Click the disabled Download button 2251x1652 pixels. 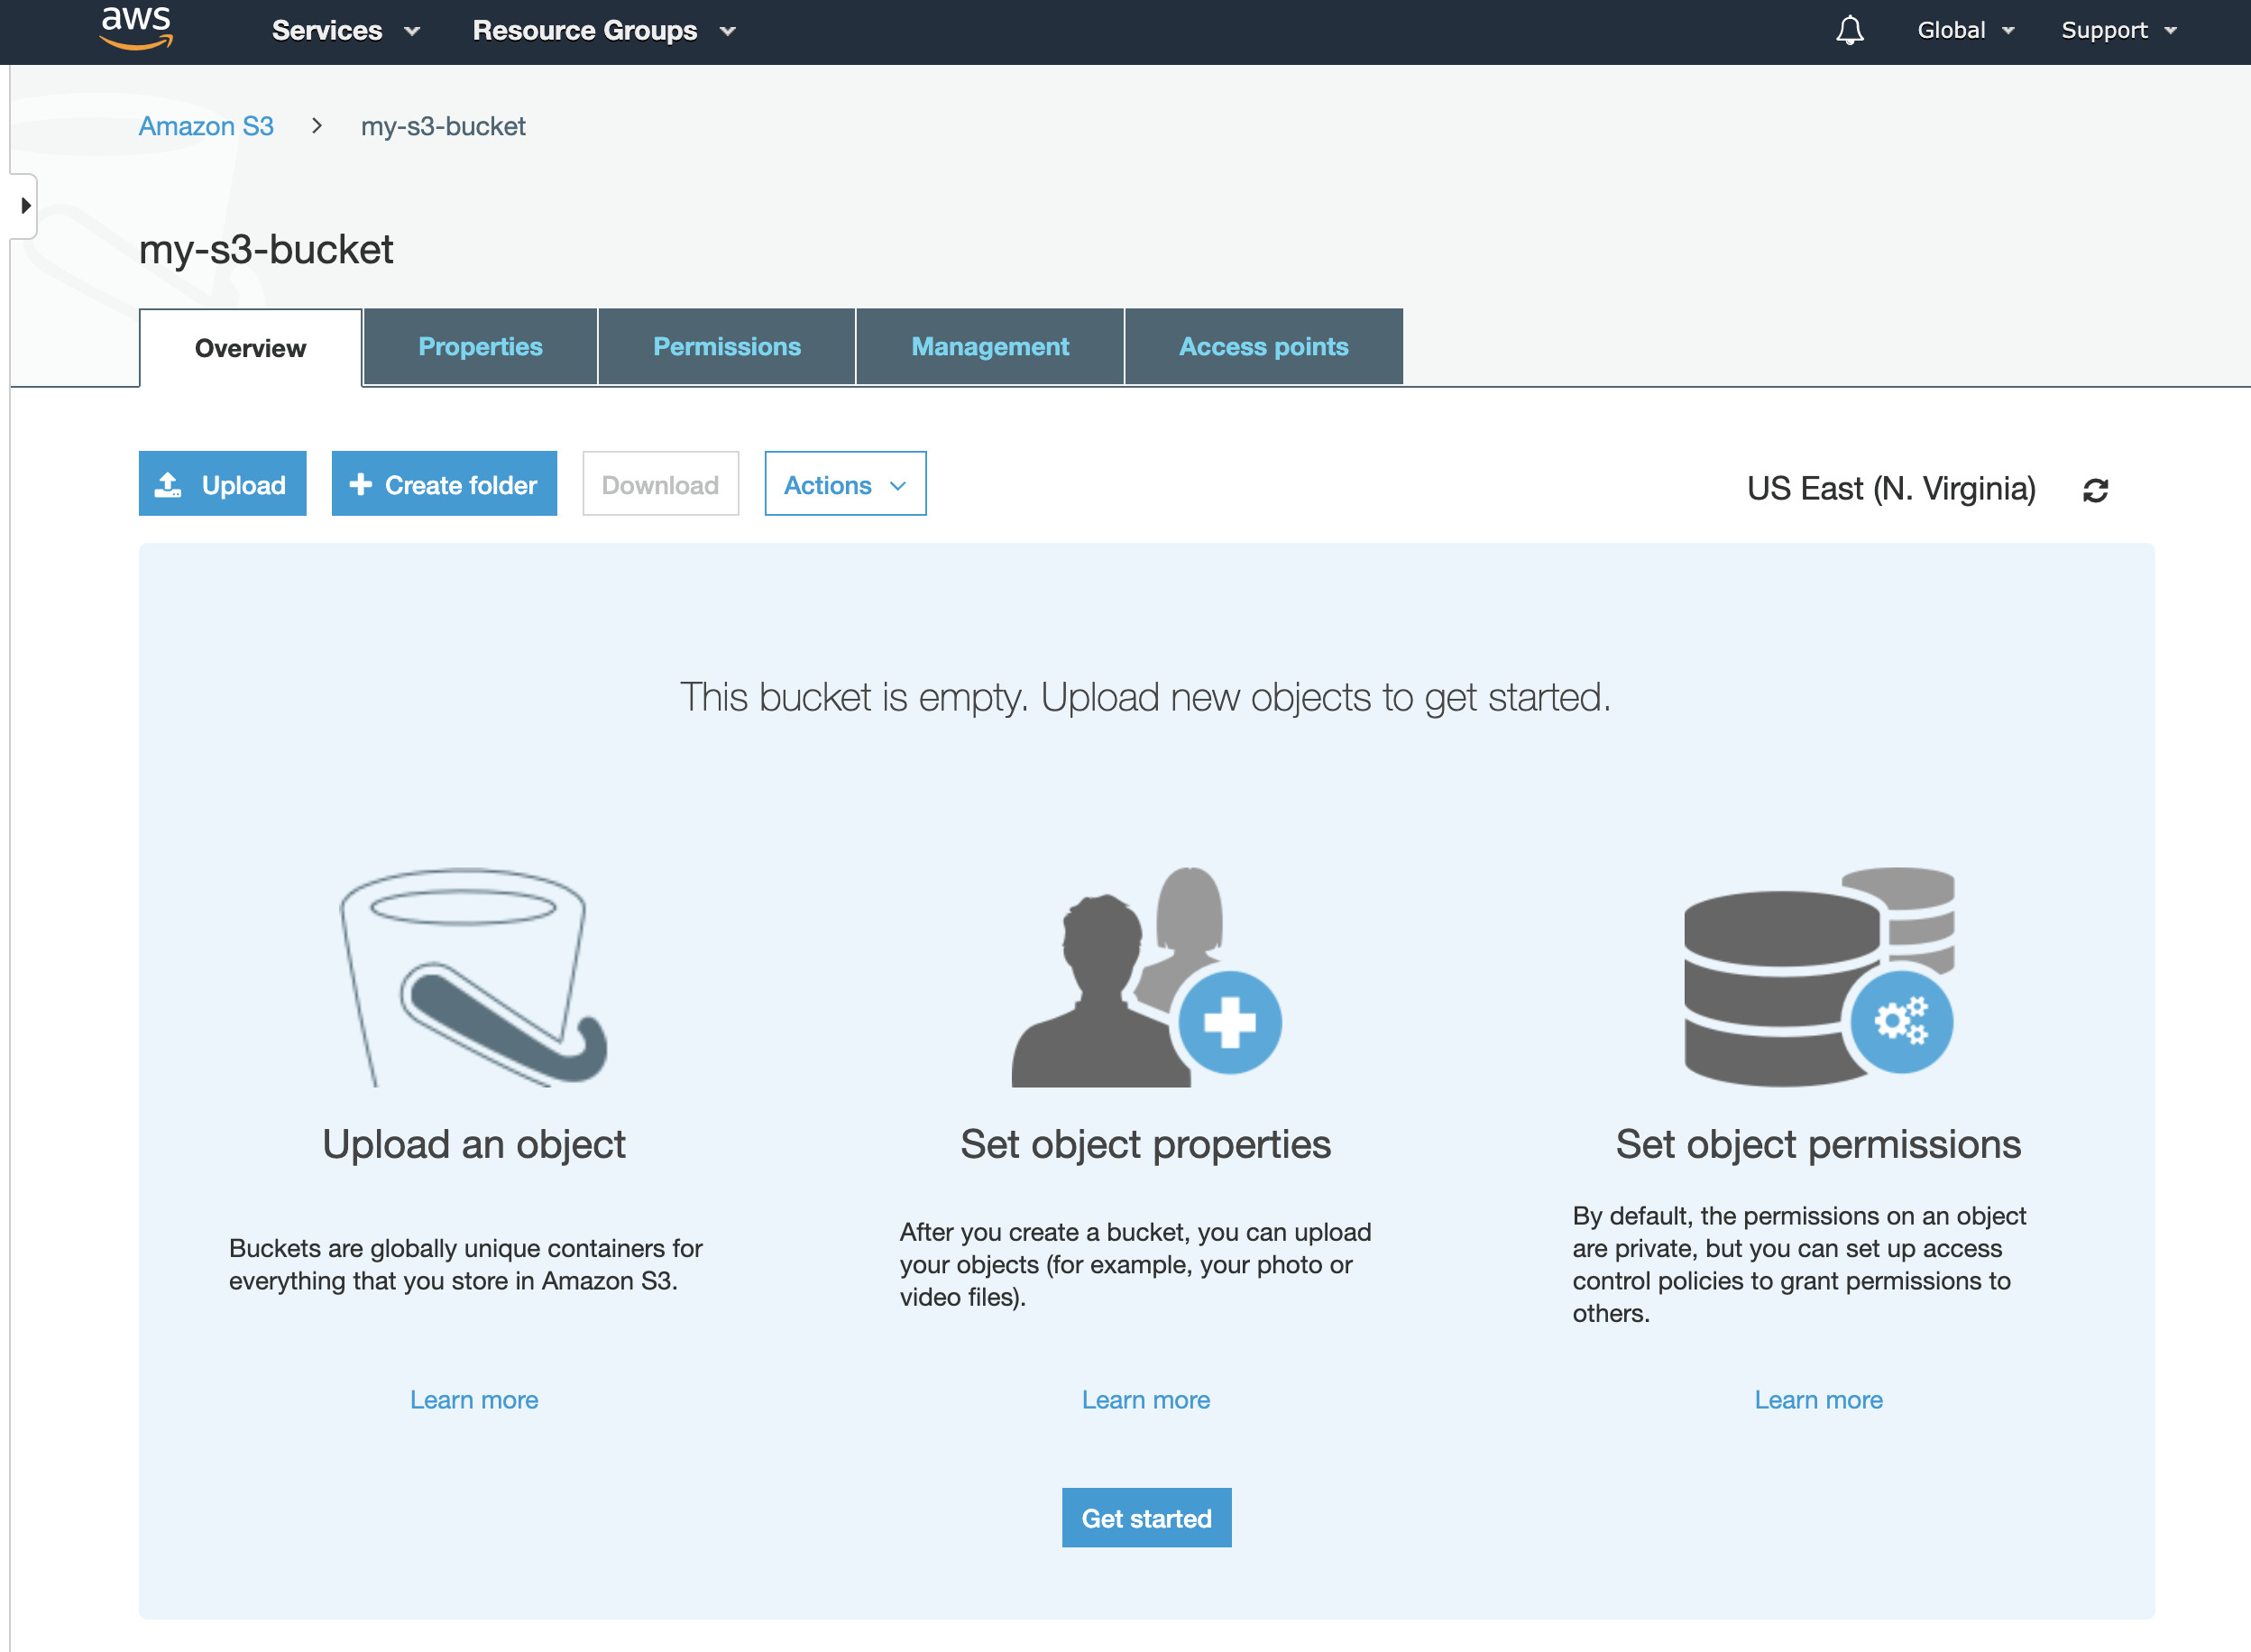point(660,484)
